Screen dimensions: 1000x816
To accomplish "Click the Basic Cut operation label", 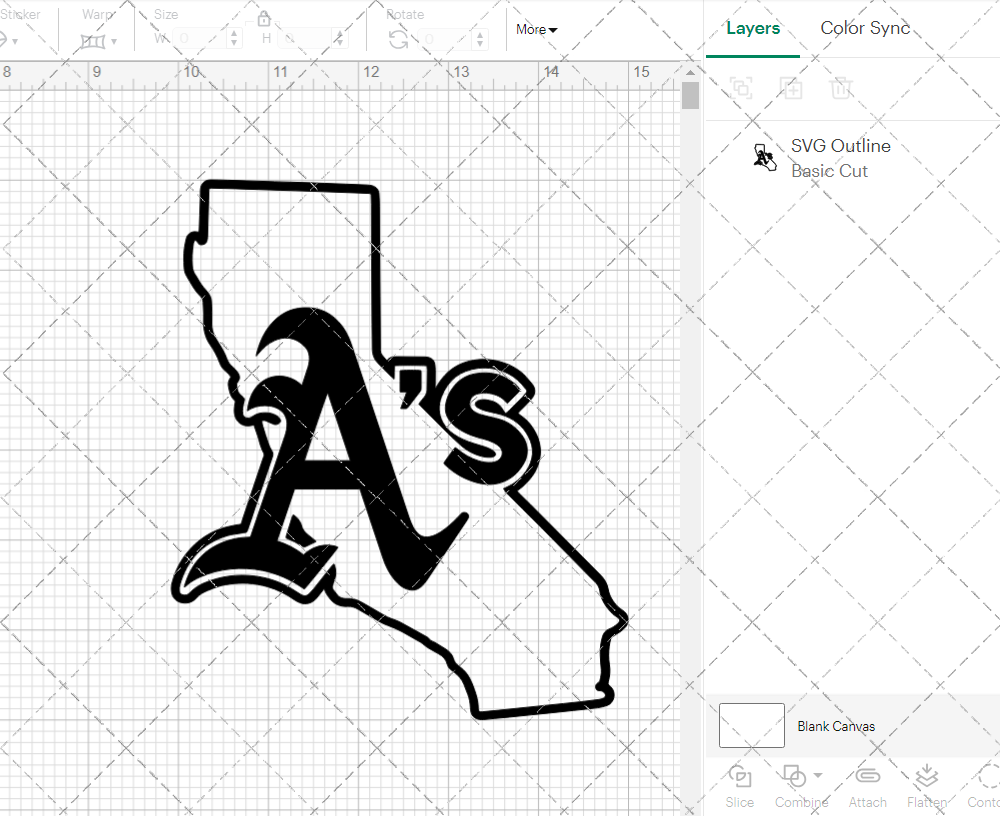I will 829,171.
